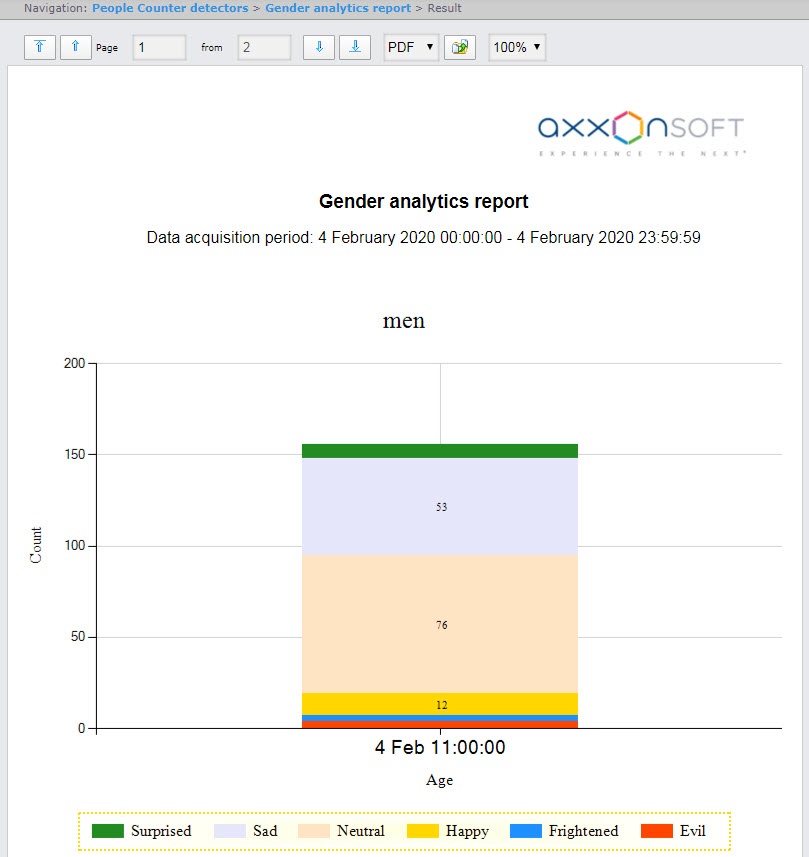Click the yellow Happy legend swatch
The height and width of the screenshot is (857, 809).
[423, 831]
